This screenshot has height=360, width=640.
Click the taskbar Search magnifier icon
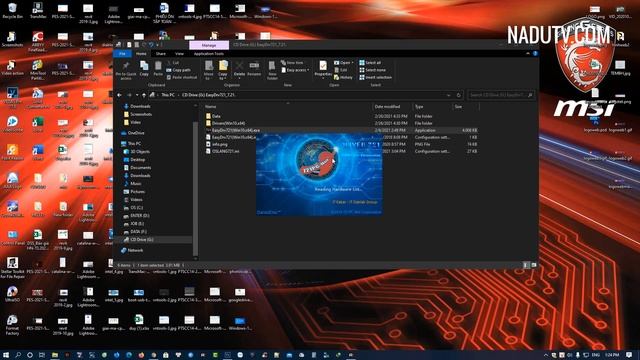[x=18, y=355]
